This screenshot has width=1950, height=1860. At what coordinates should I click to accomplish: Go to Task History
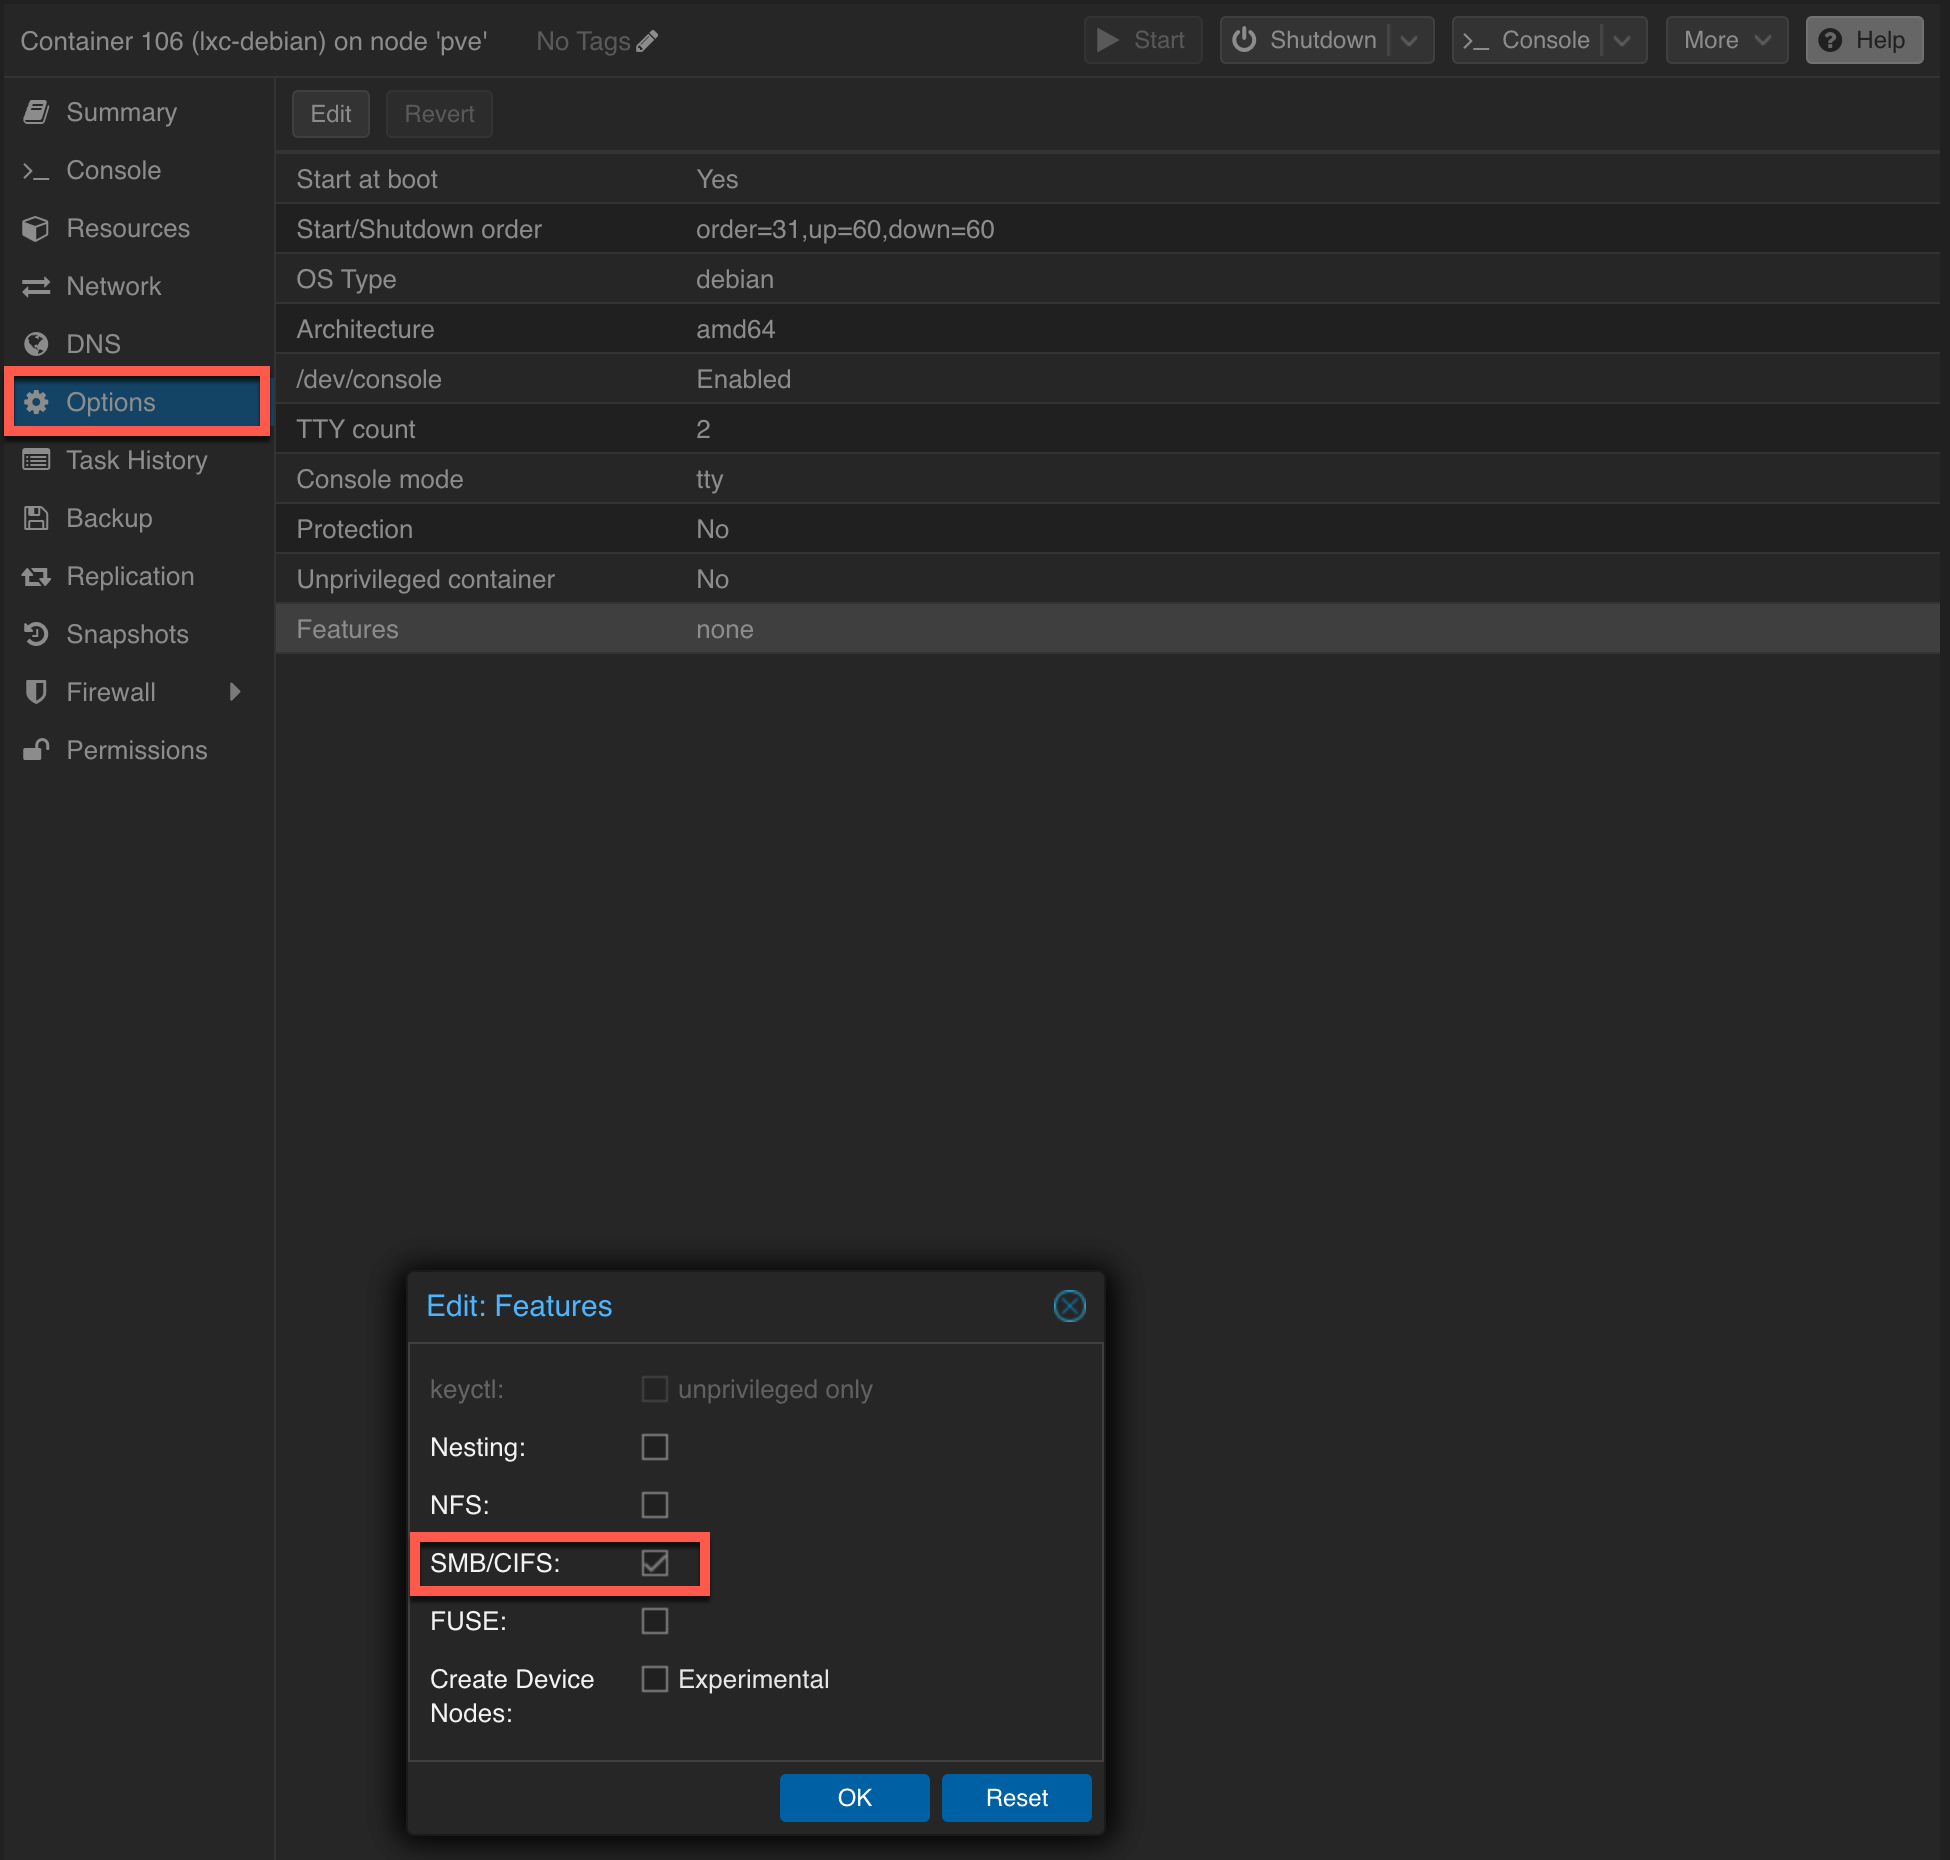pyautogui.click(x=138, y=460)
